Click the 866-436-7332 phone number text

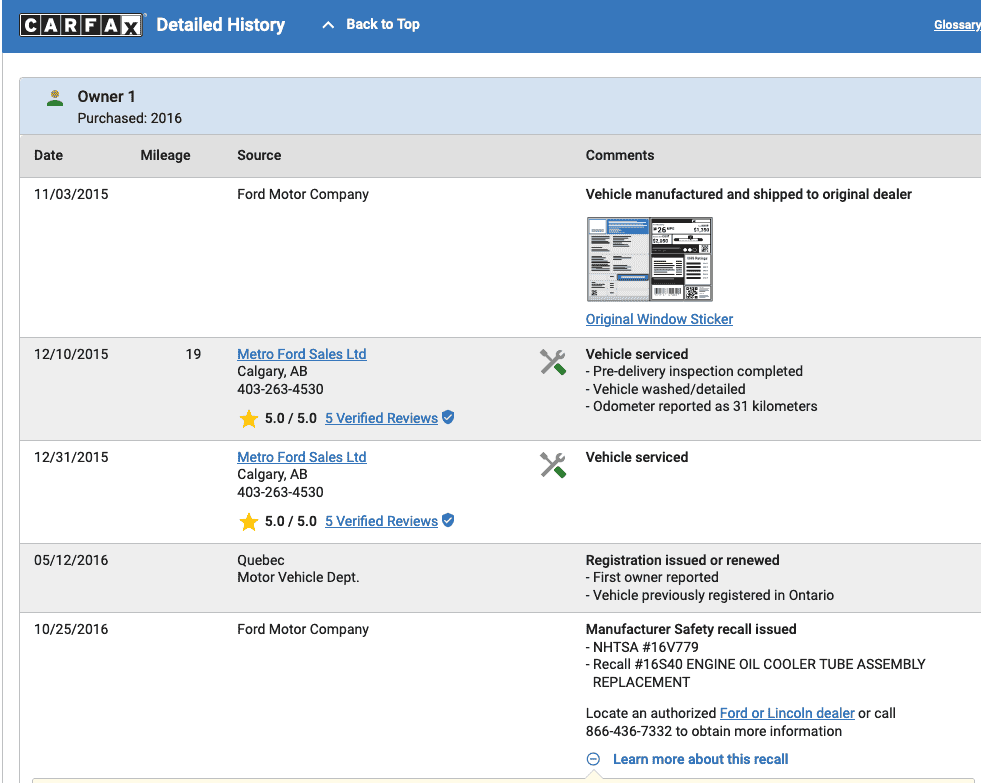coord(629,732)
